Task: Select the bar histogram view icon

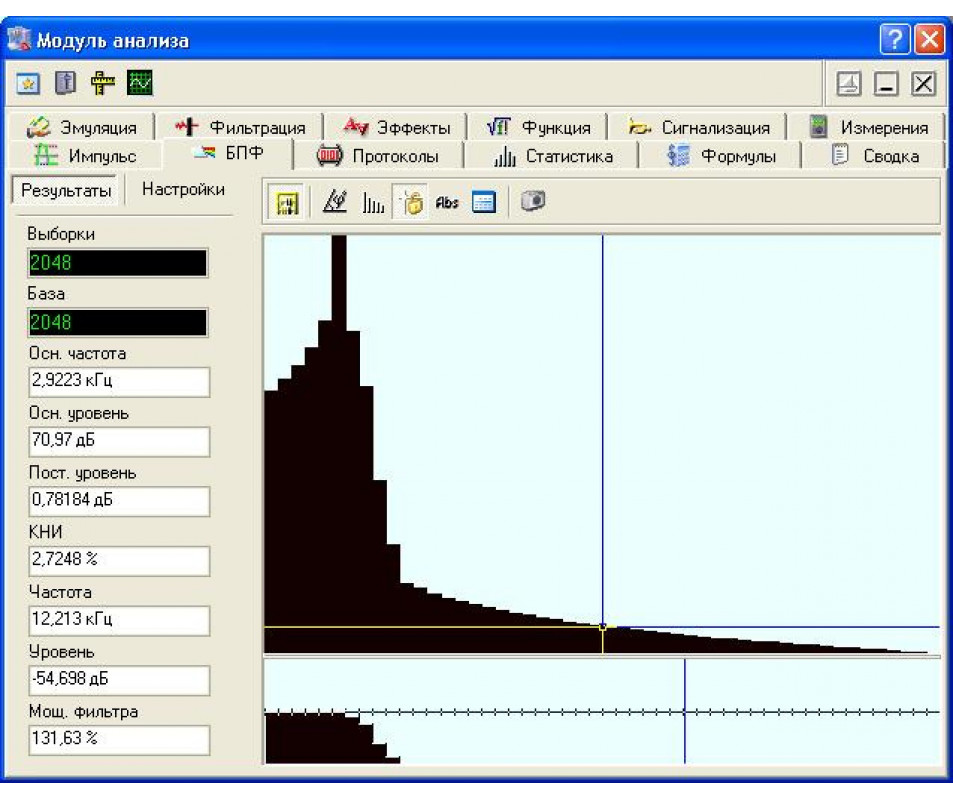Action: point(373,202)
